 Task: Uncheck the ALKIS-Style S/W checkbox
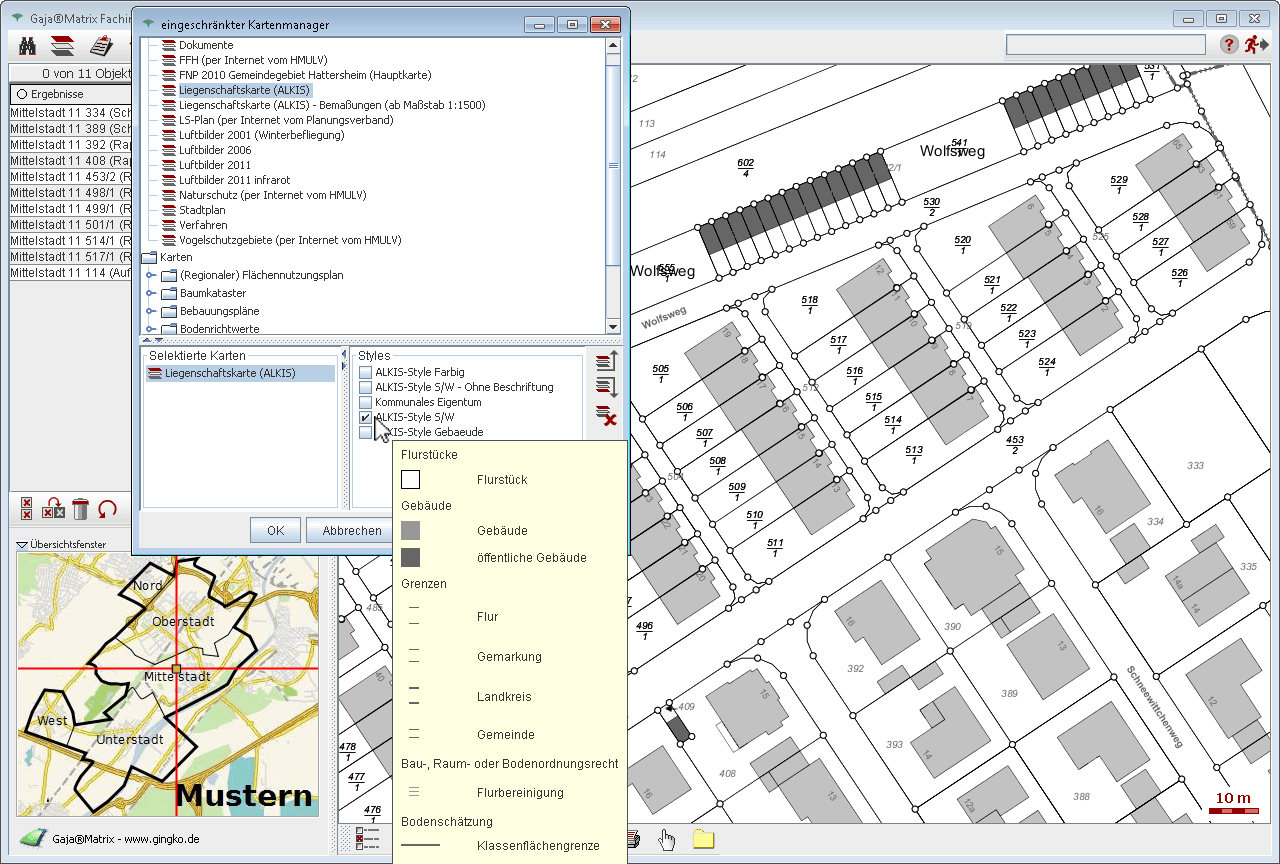(x=366, y=417)
